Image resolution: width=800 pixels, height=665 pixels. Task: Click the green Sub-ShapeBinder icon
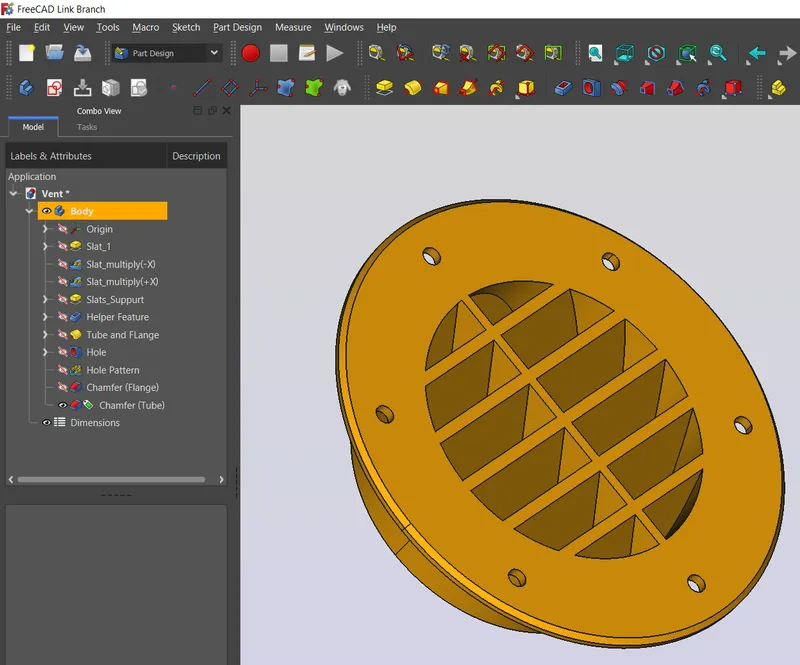(x=314, y=88)
